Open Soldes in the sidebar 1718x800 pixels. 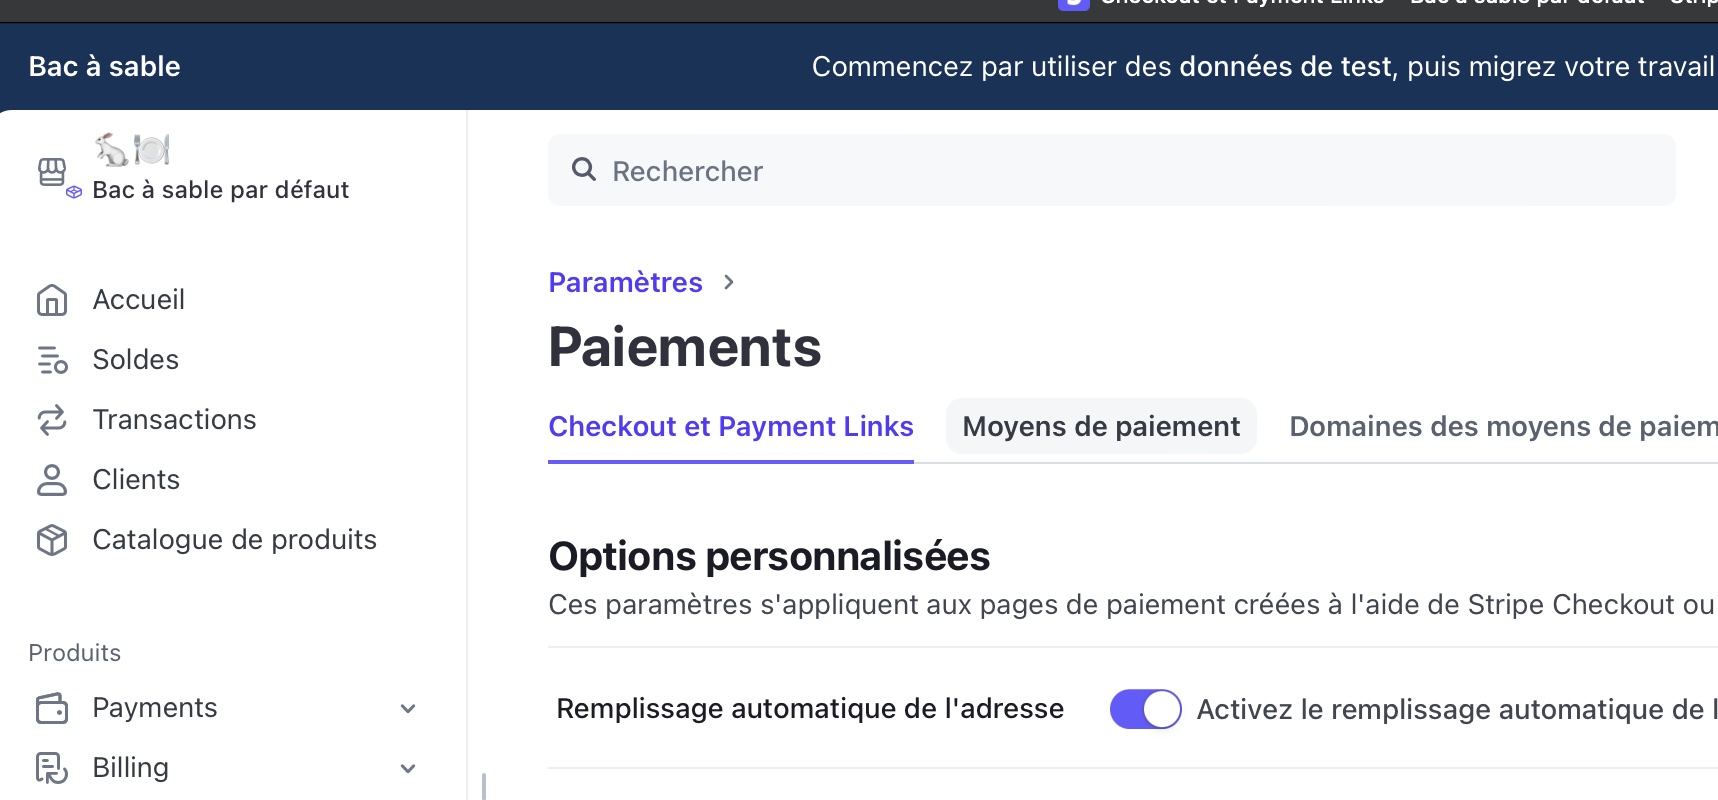click(x=136, y=360)
